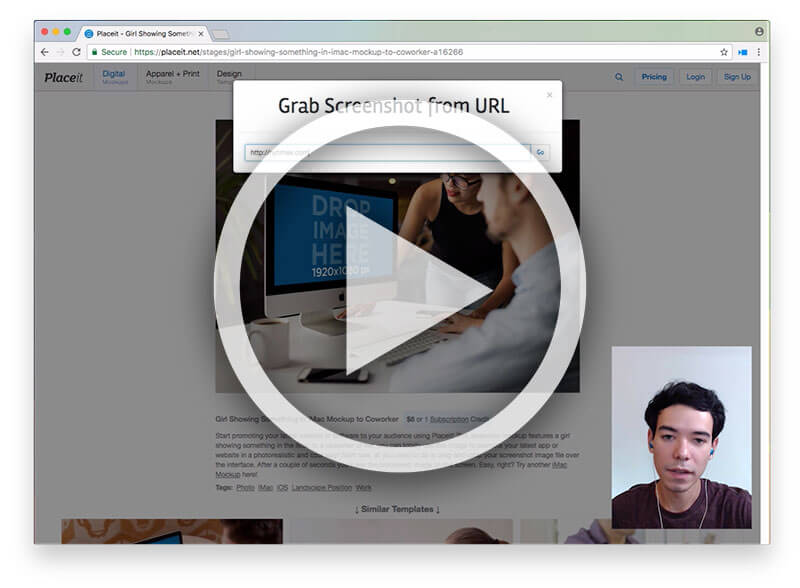Image resolution: width=800 pixels, height=588 pixels.
Task: Open the middle similar template thumbnail
Action: coord(401,531)
